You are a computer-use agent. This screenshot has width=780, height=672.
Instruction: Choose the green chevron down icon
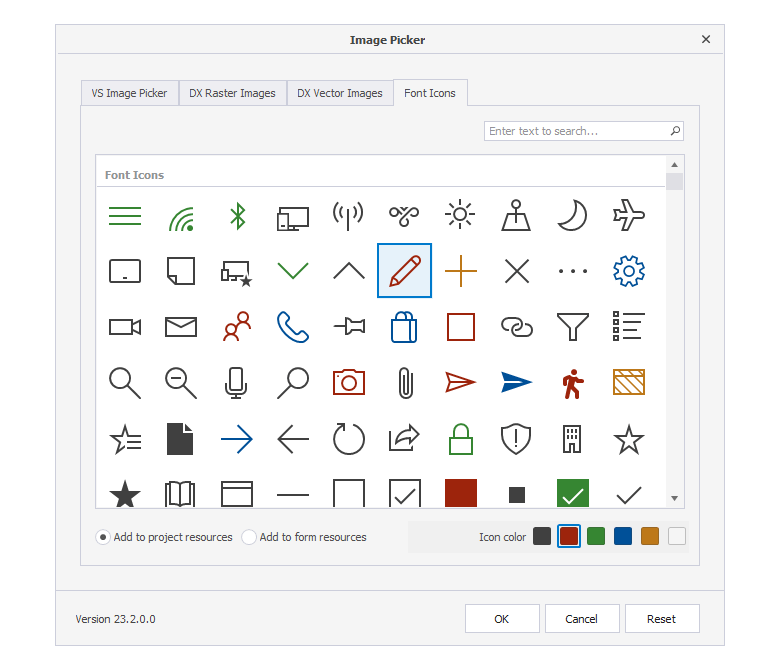[x=292, y=271]
